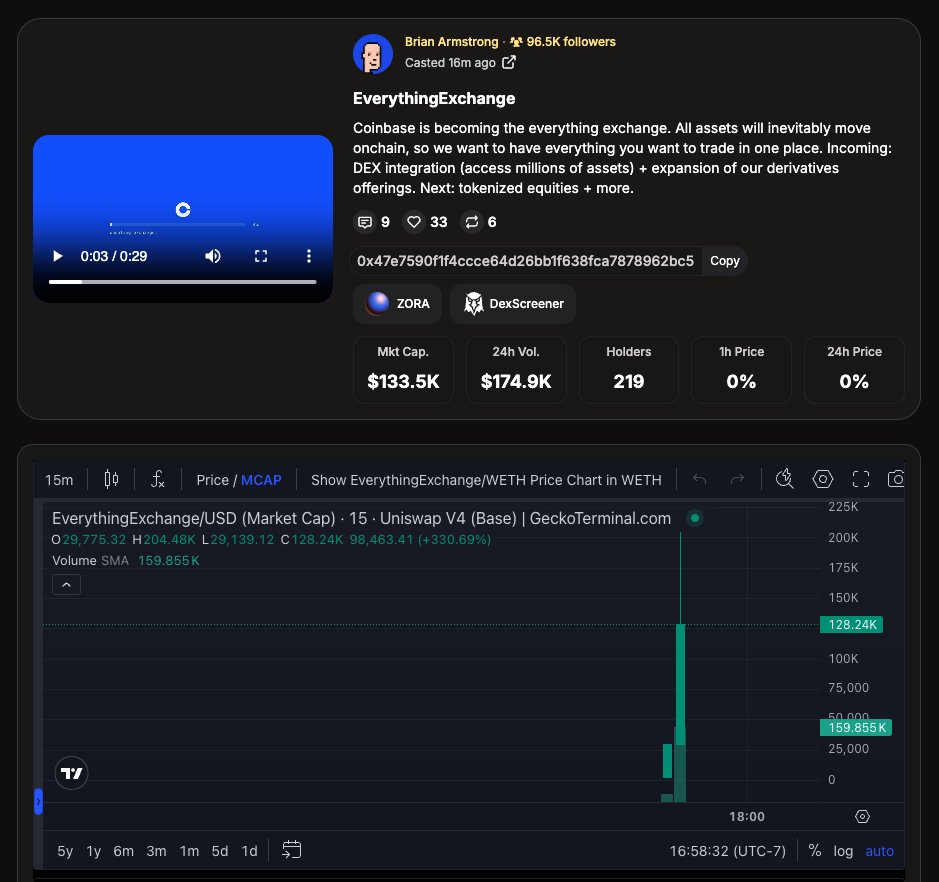Viewport: 939px width, 882px height.
Task: Click the green market status dot
Action: pyautogui.click(x=695, y=518)
